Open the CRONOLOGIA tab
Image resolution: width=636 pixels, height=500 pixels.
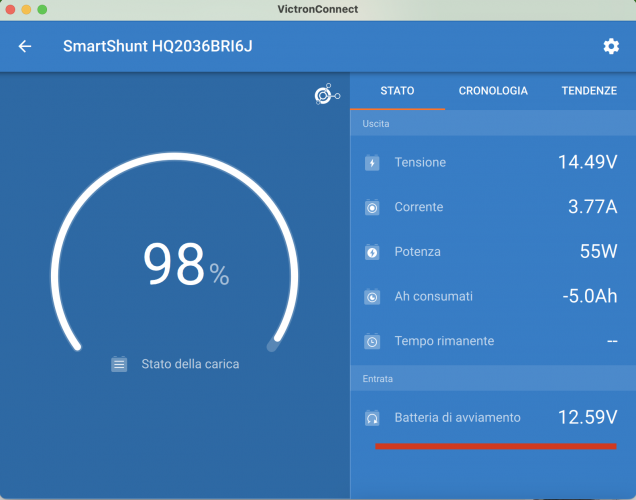tap(493, 90)
